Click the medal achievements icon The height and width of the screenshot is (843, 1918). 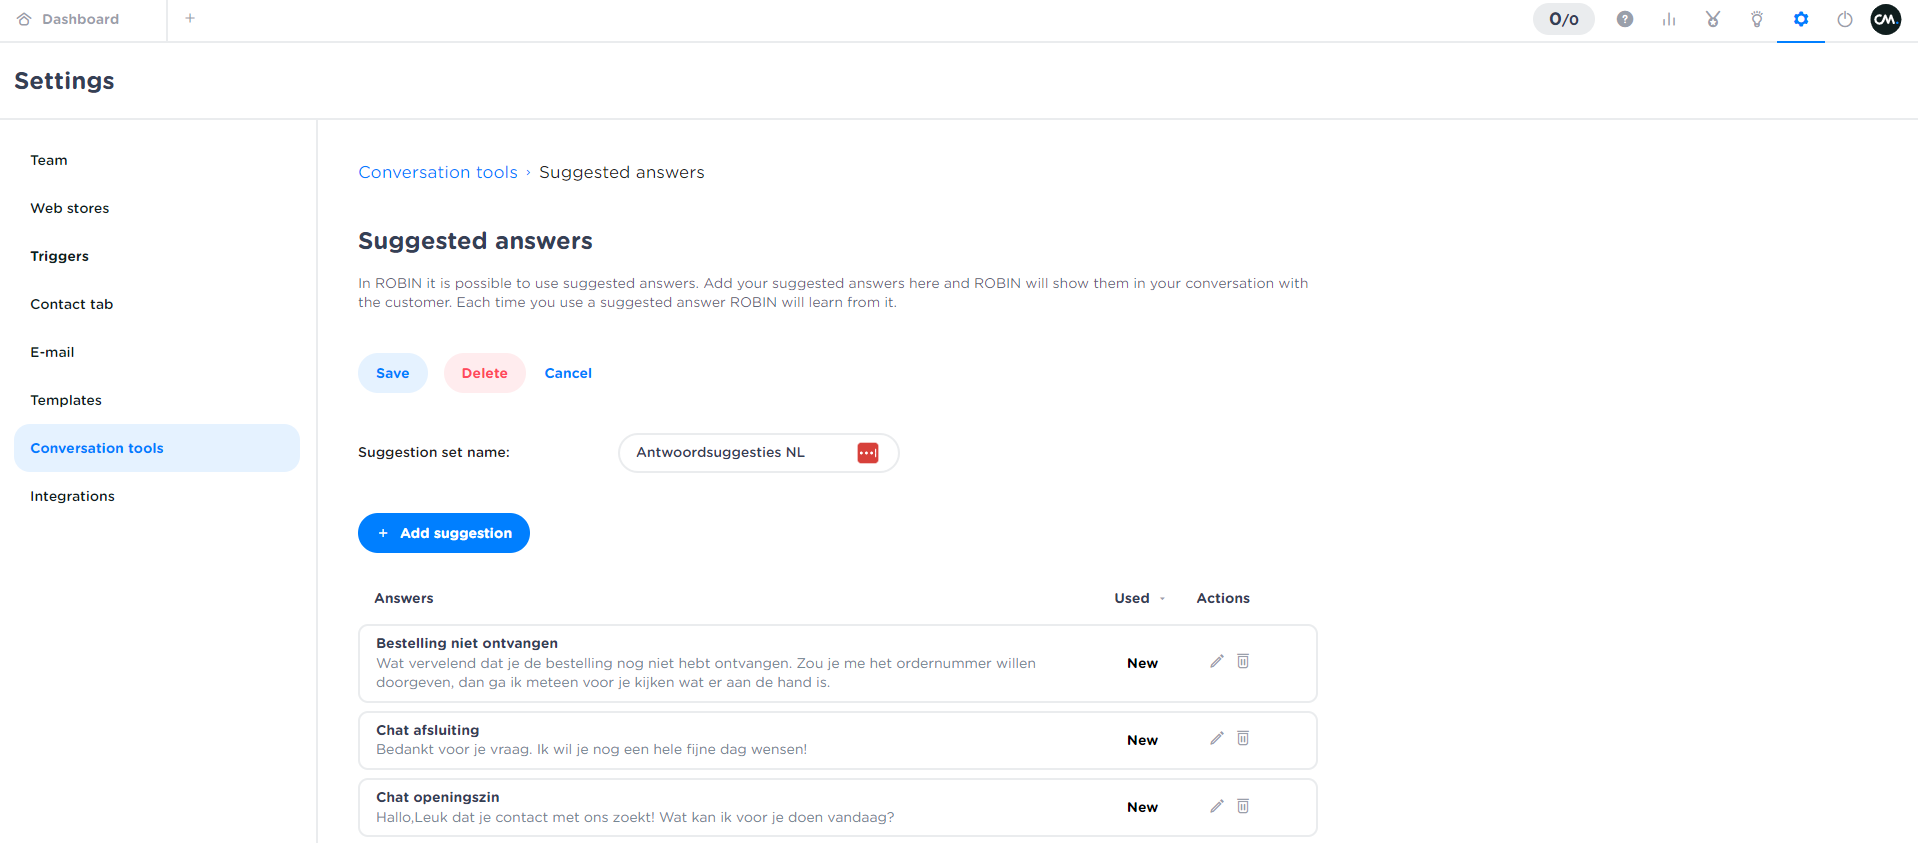1713,19
